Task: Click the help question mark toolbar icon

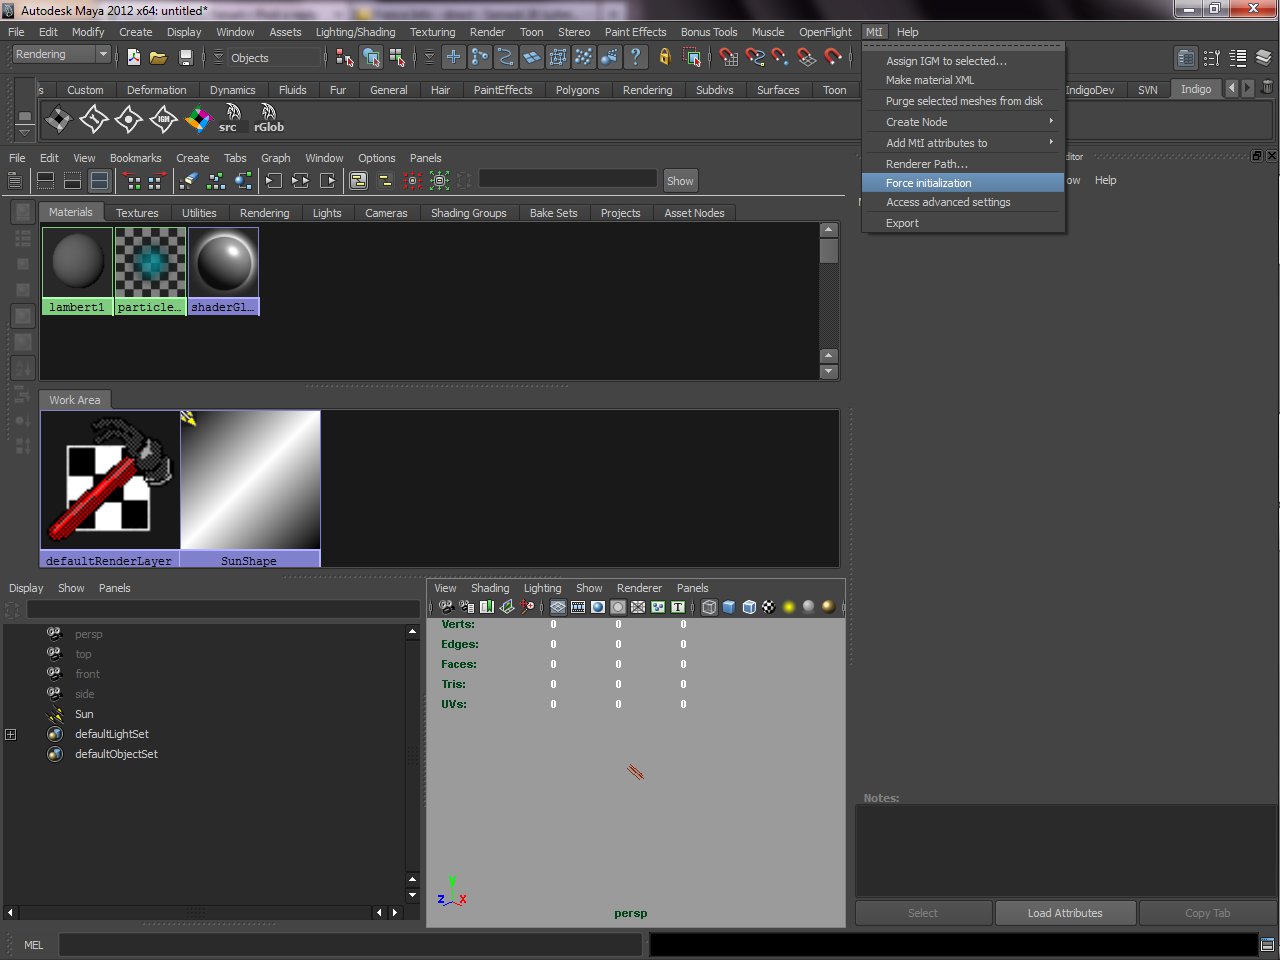Action: (635, 58)
